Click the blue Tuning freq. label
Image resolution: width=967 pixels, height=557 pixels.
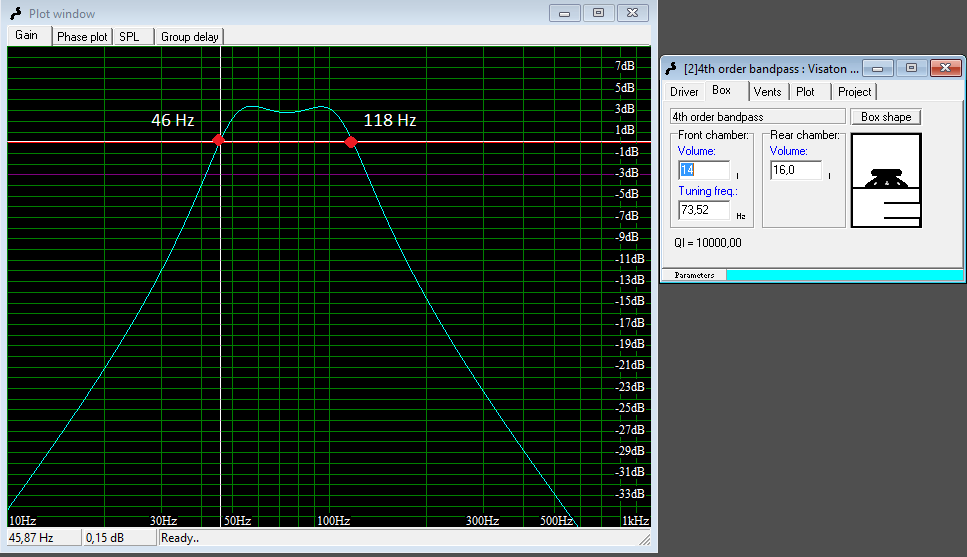pyautogui.click(x=708, y=191)
